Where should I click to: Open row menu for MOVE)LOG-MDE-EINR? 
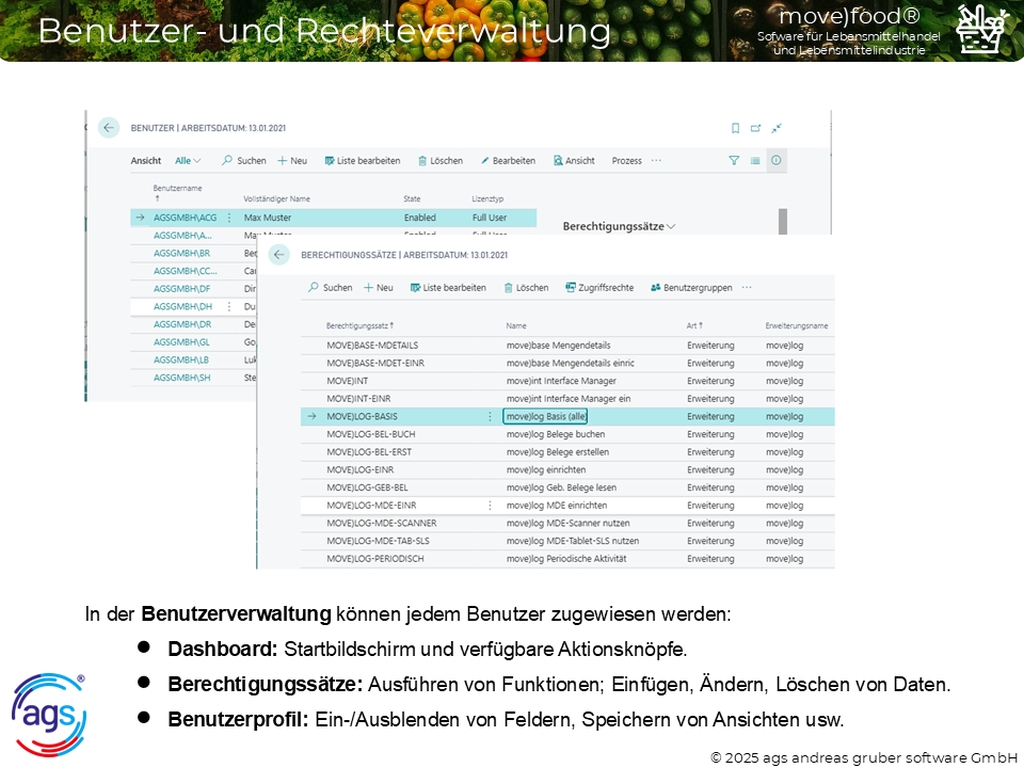pos(490,505)
